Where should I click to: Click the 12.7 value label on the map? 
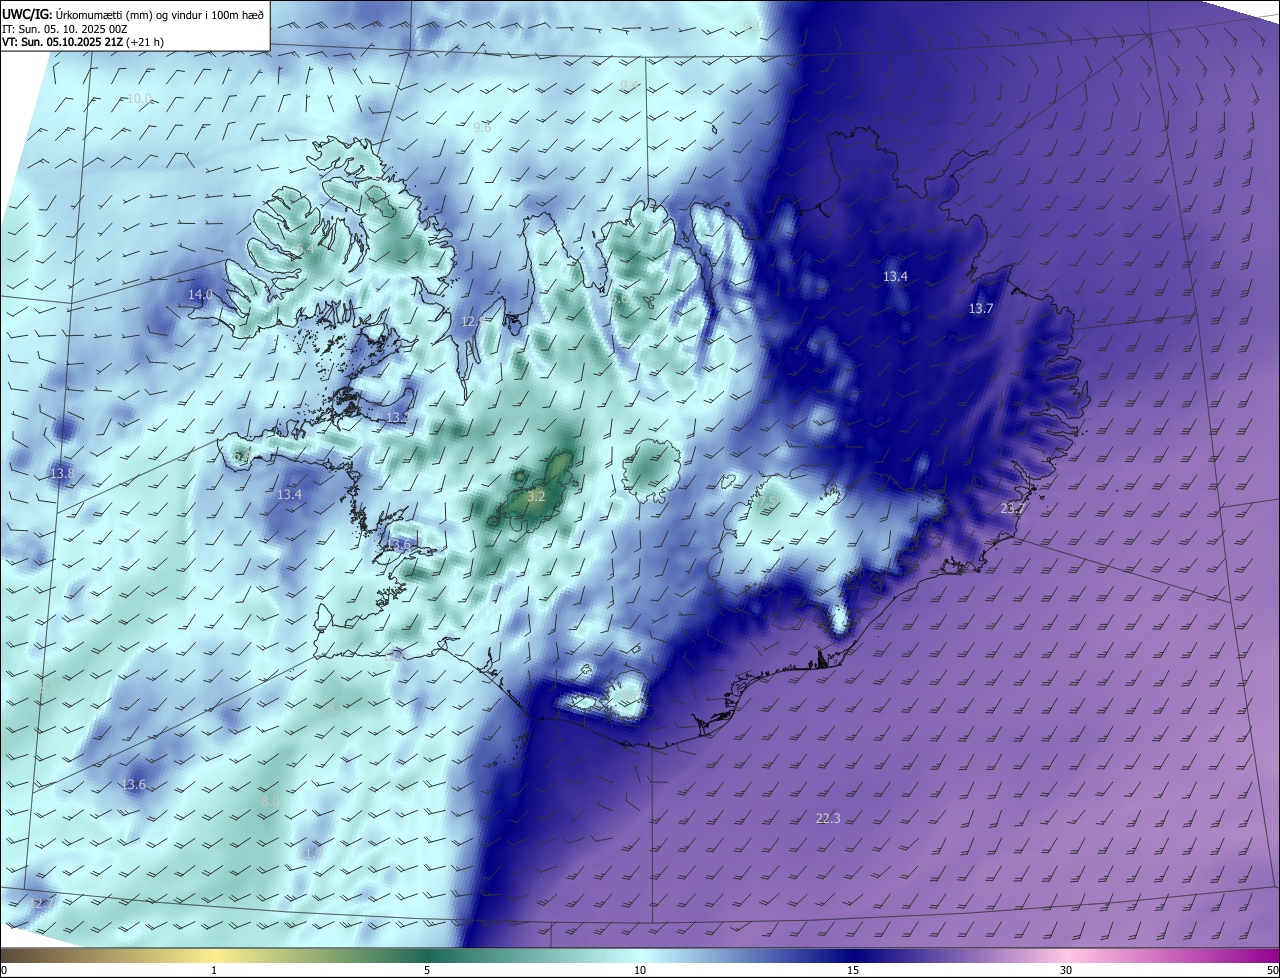point(42,903)
